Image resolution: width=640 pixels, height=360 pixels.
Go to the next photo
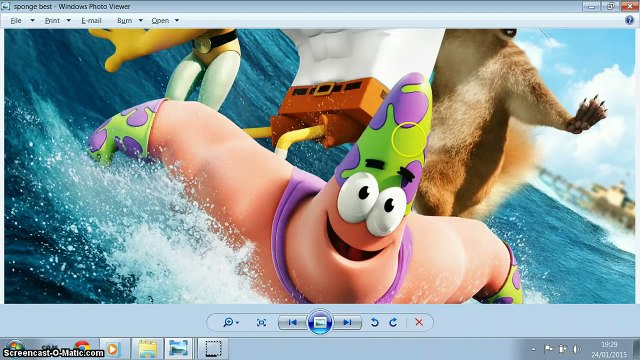[347, 322]
